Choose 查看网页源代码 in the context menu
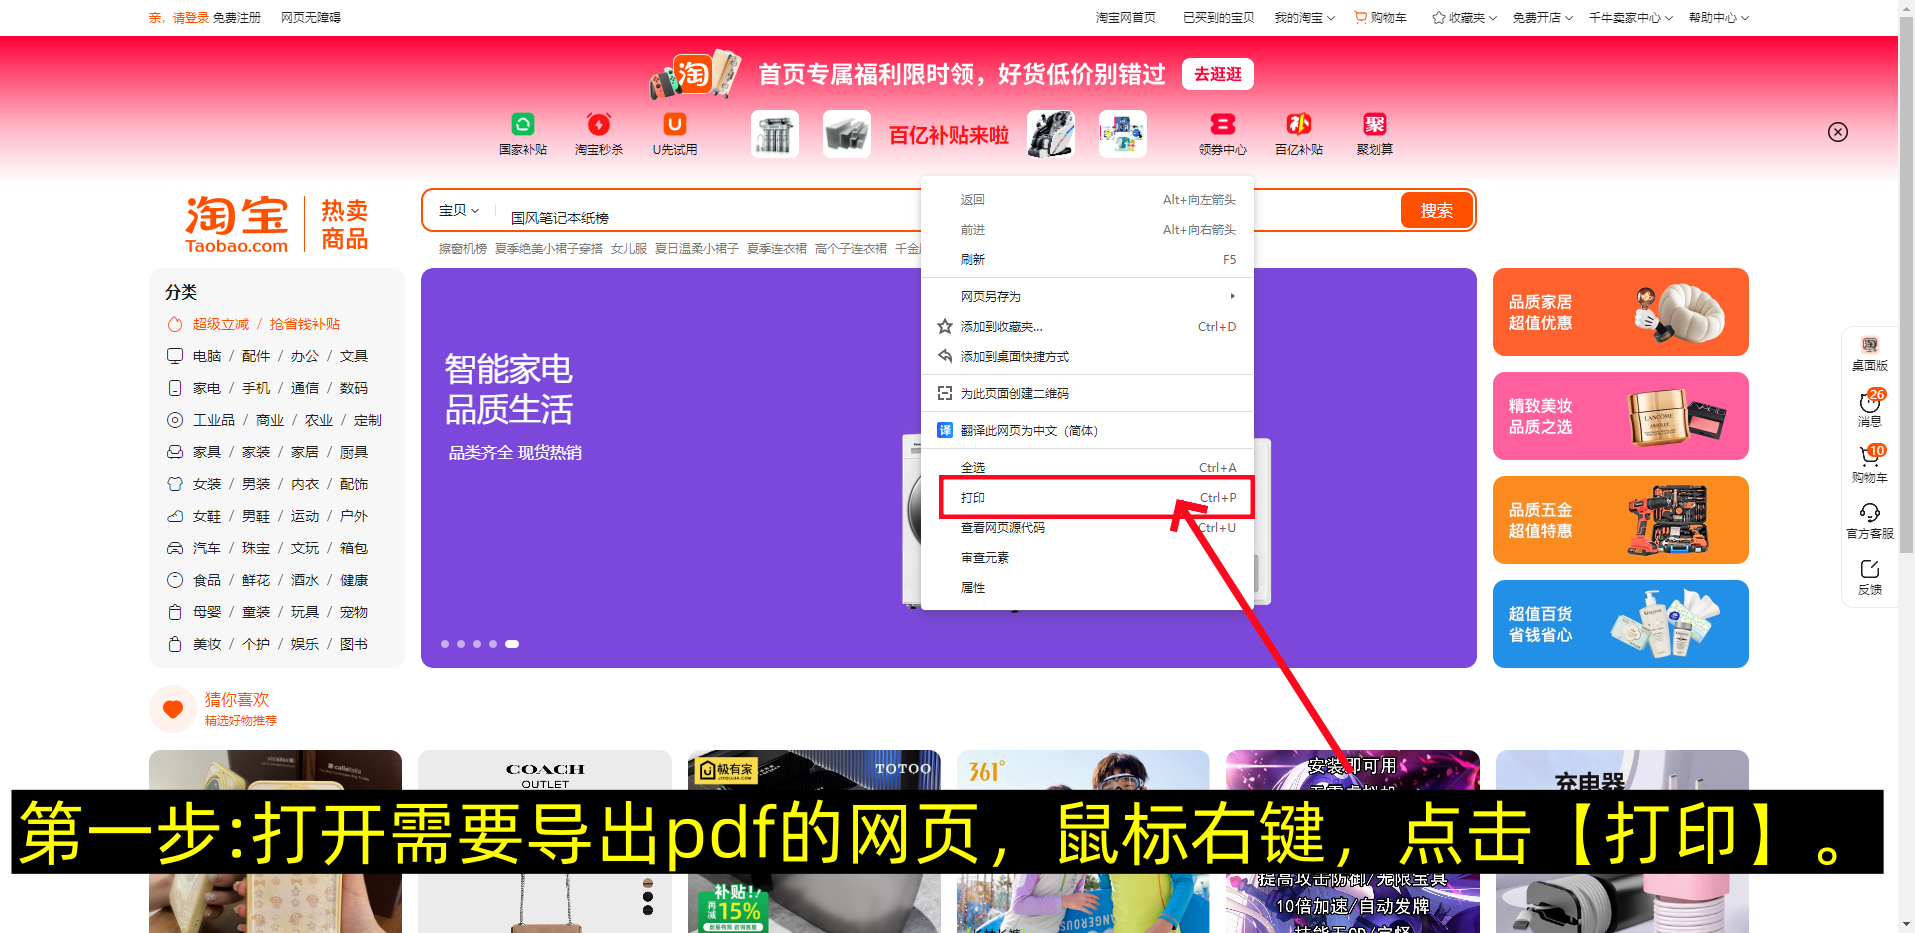Image resolution: width=1915 pixels, height=933 pixels. [1087, 528]
